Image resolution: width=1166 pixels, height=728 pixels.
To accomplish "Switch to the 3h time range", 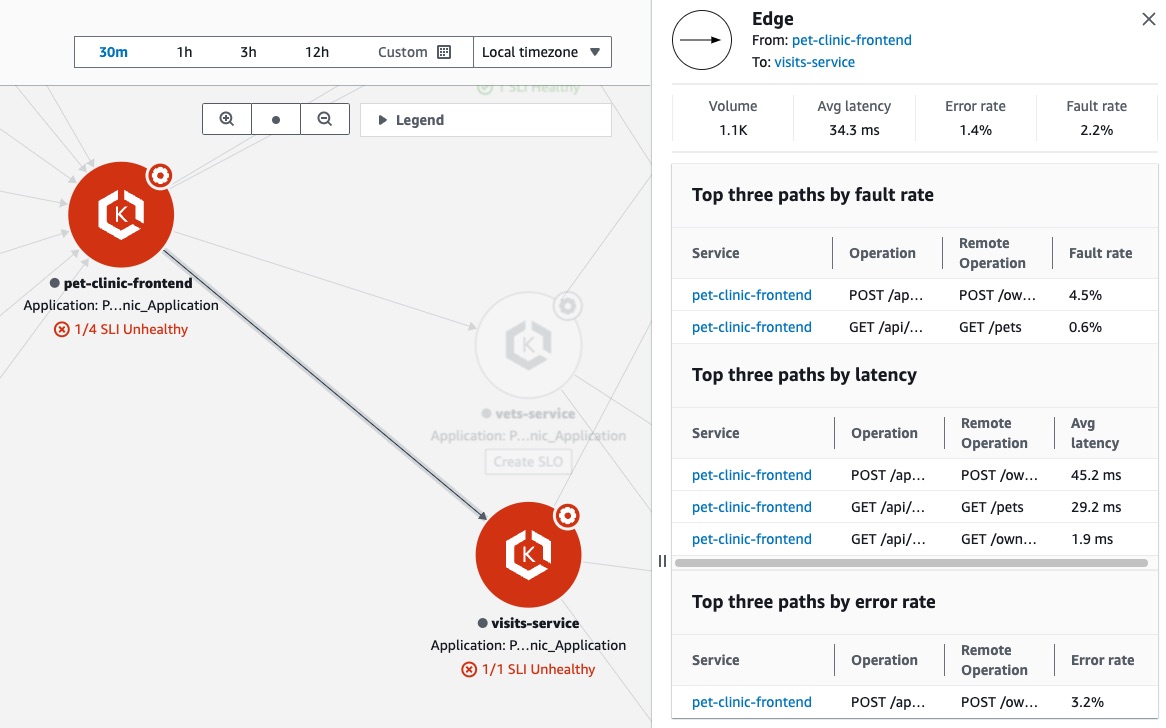I will (248, 52).
